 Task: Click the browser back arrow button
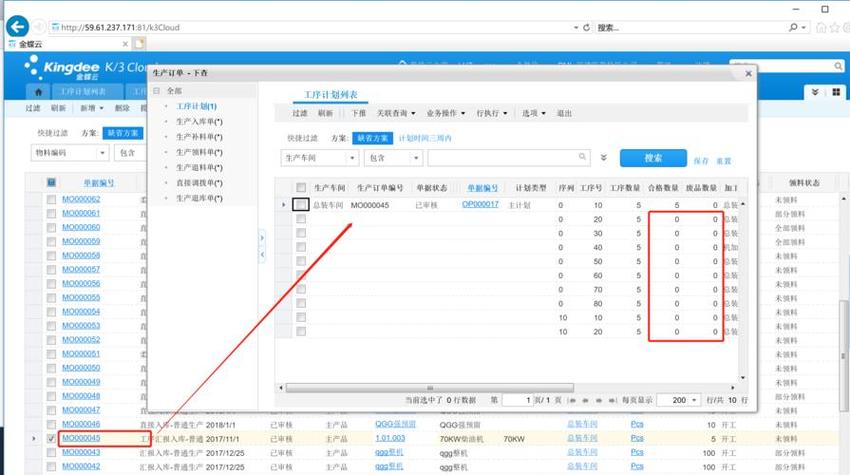click(17, 27)
